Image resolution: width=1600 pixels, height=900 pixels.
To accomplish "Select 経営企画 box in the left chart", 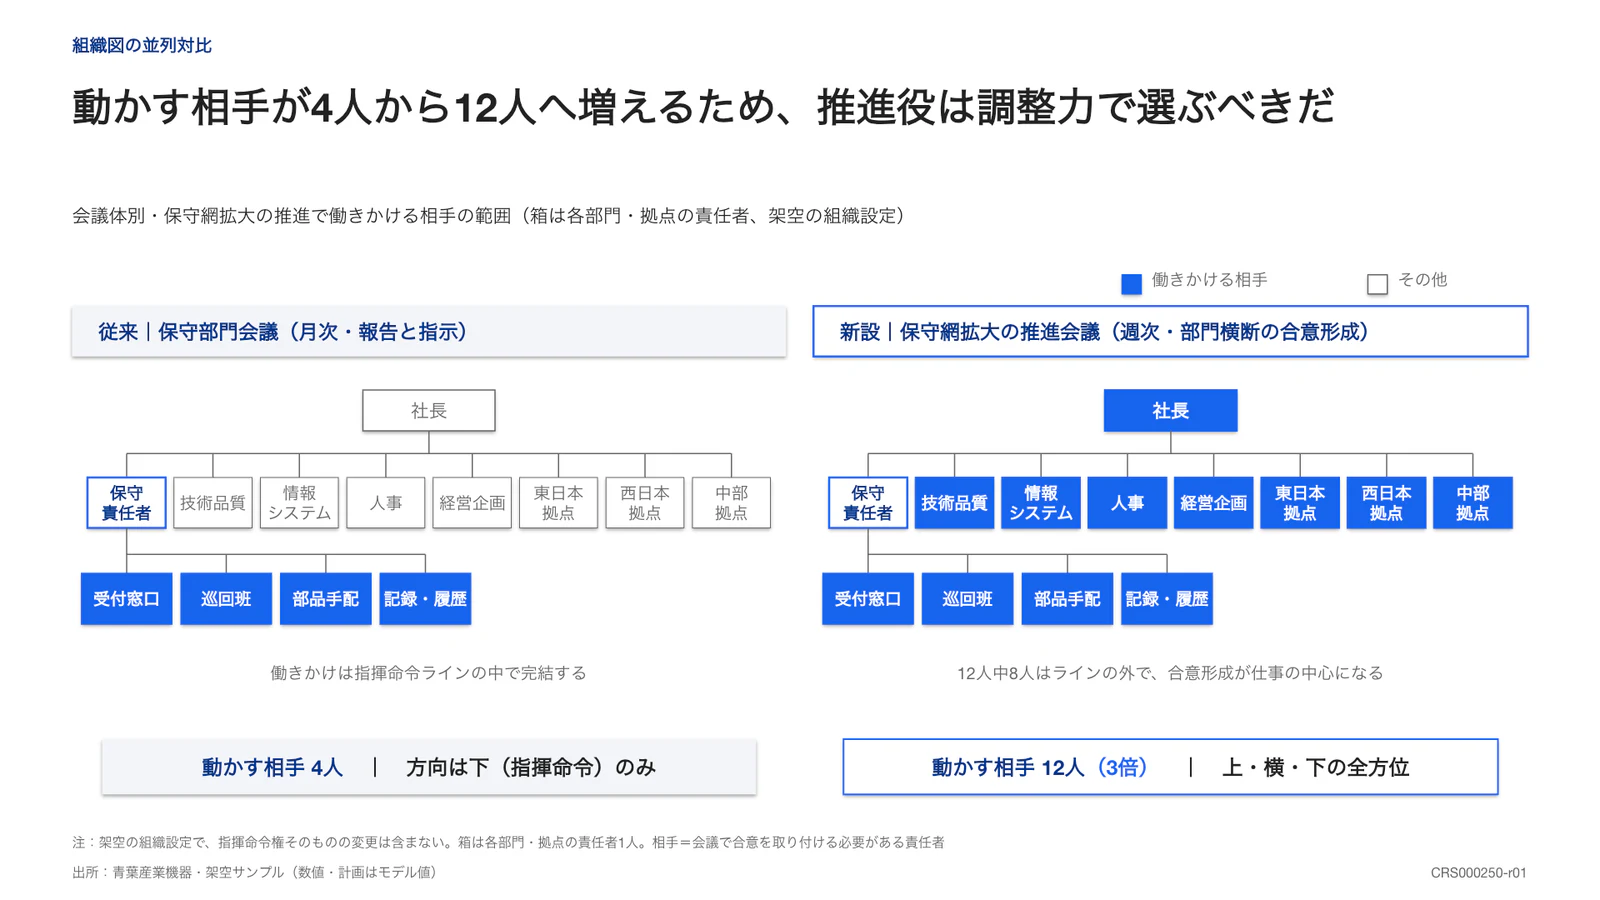I will 472,503.
